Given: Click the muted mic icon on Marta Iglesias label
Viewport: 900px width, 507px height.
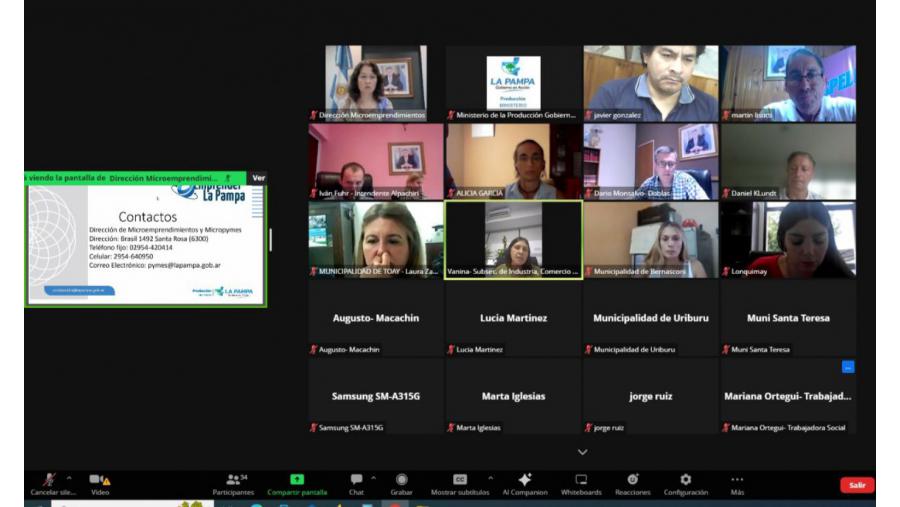Looking at the screenshot, I should coord(451,427).
